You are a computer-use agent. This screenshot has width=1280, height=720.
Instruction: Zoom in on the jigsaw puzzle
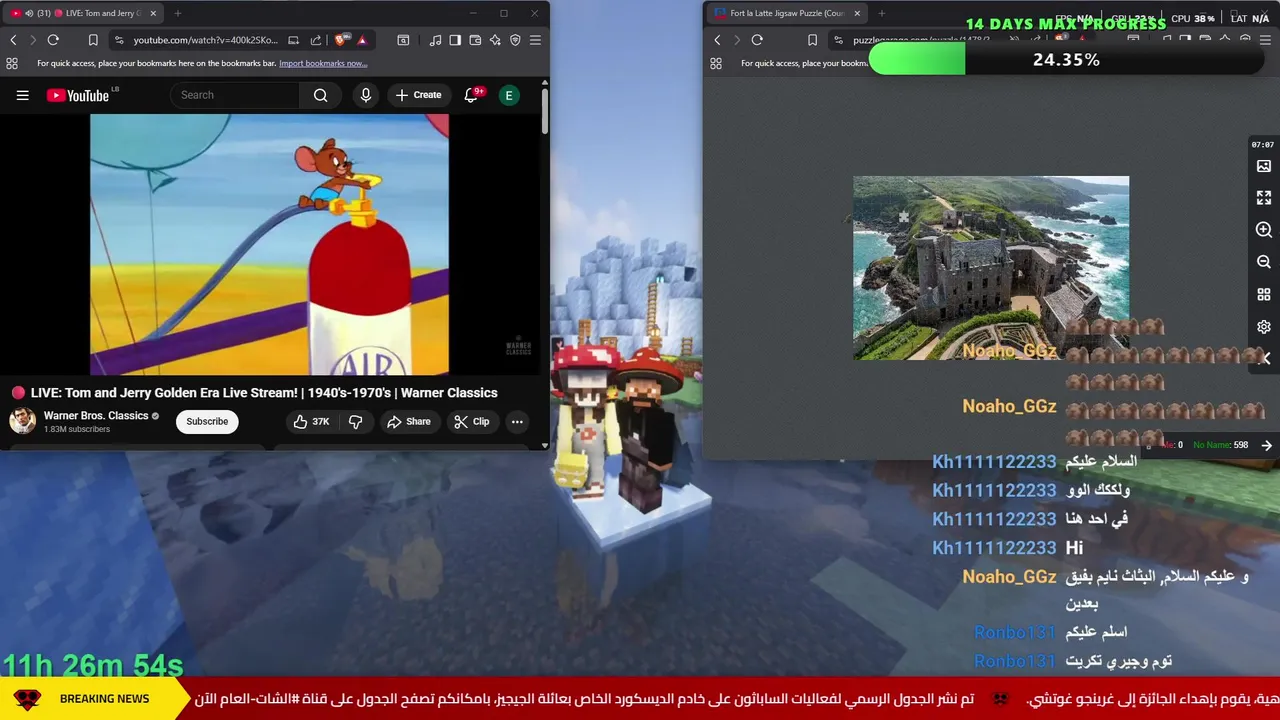tap(1264, 230)
